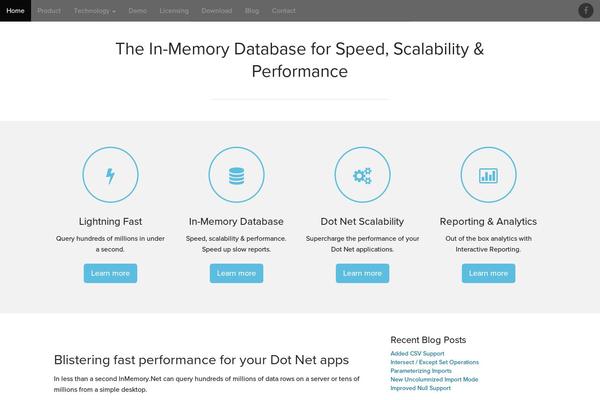This screenshot has height=400, width=600.
Task: Open the Contact page
Action: [x=284, y=11]
